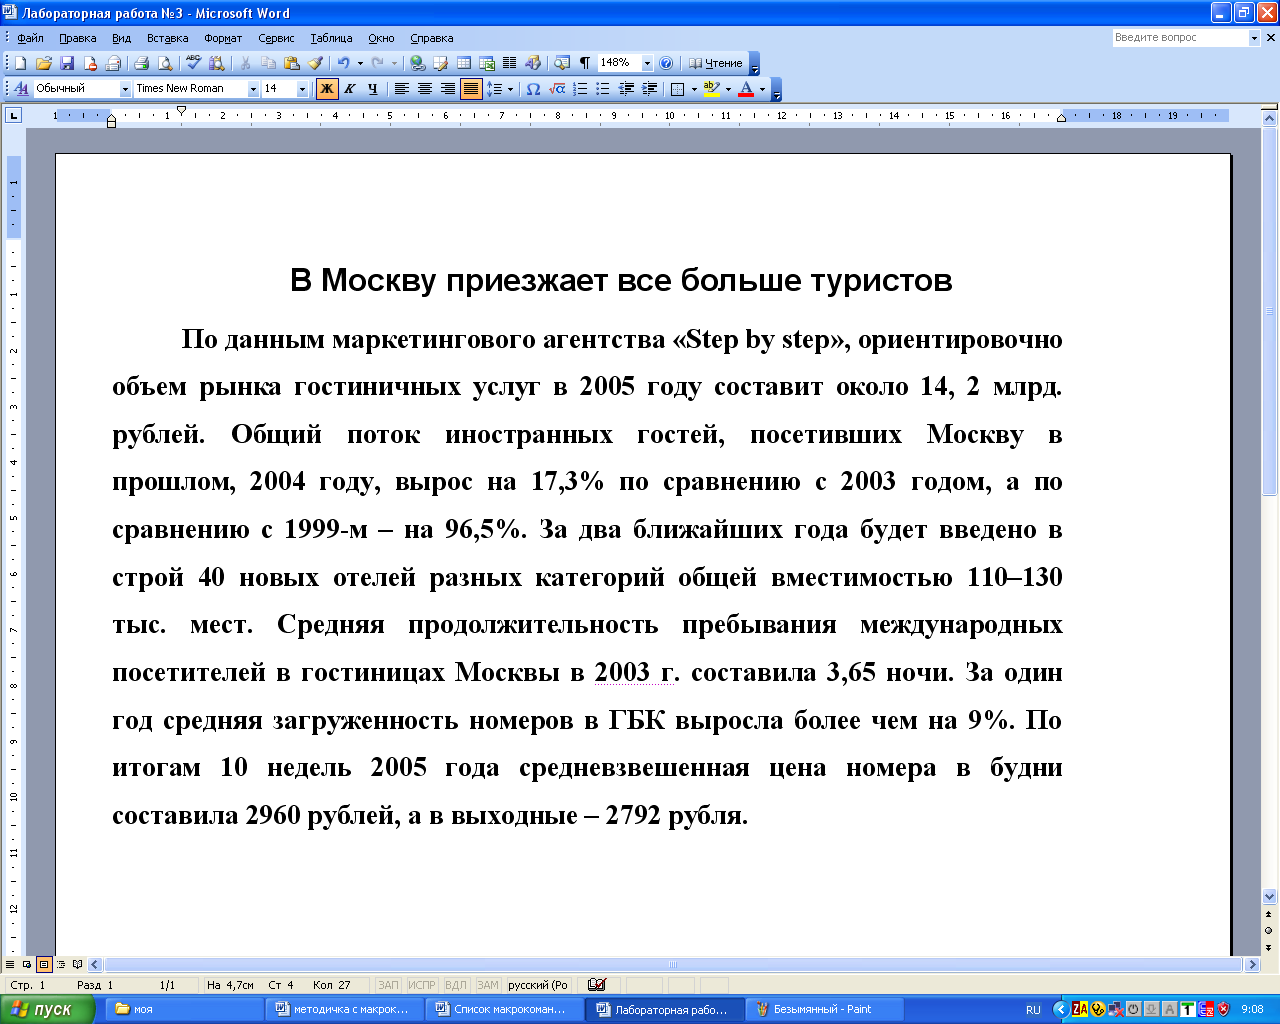The height and width of the screenshot is (1024, 1280).
Task: Align text to the right
Action: tap(447, 89)
